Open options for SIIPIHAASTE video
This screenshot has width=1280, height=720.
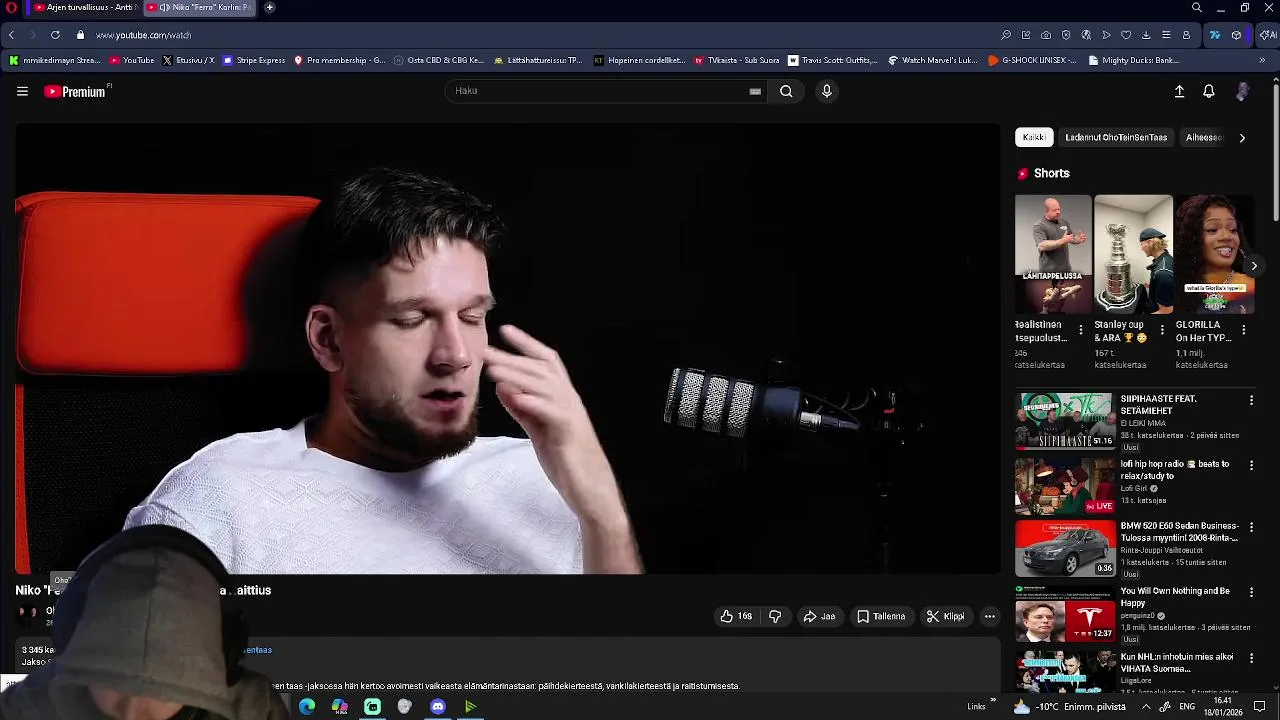click(x=1251, y=400)
